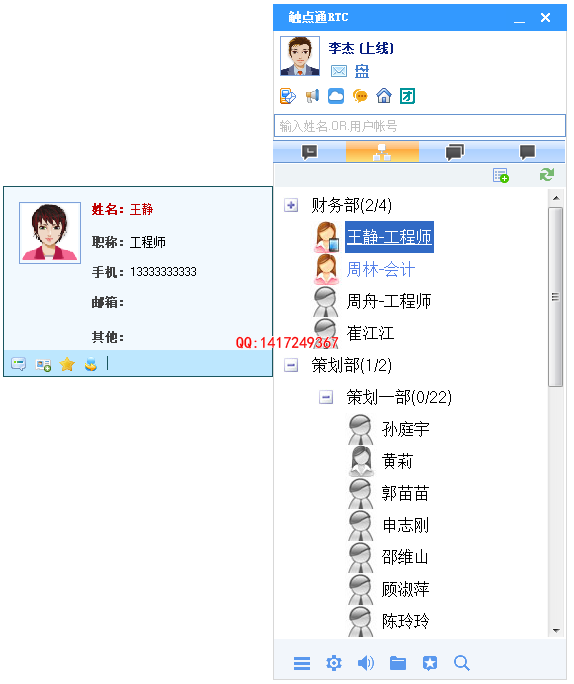Viewport: 574px width, 684px height.
Task: Click the name search input field
Action: point(420,126)
